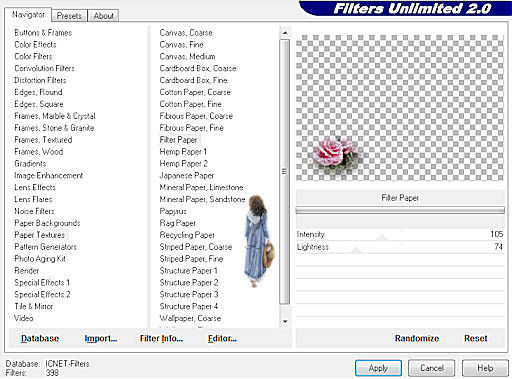This screenshot has width=512, height=379.
Task: Reset the filter parameters
Action: 476,338
